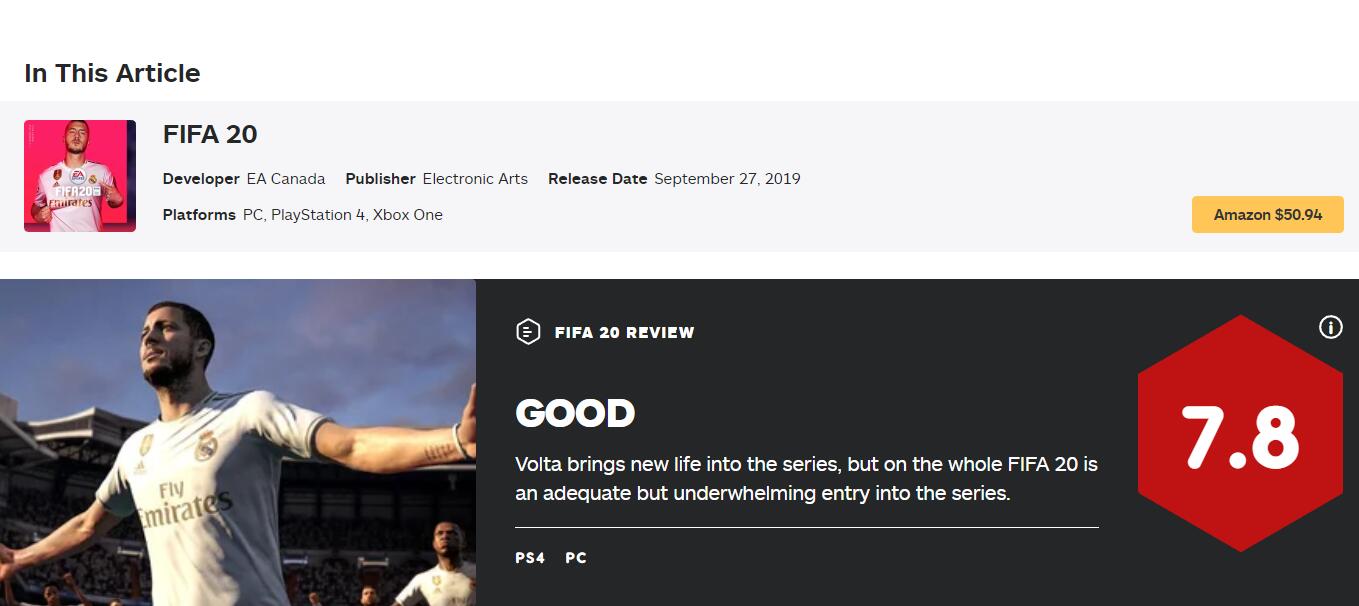Click the FIFA 20 review screenshot image
Screen dimensions: 1359x606
[x=238, y=442]
